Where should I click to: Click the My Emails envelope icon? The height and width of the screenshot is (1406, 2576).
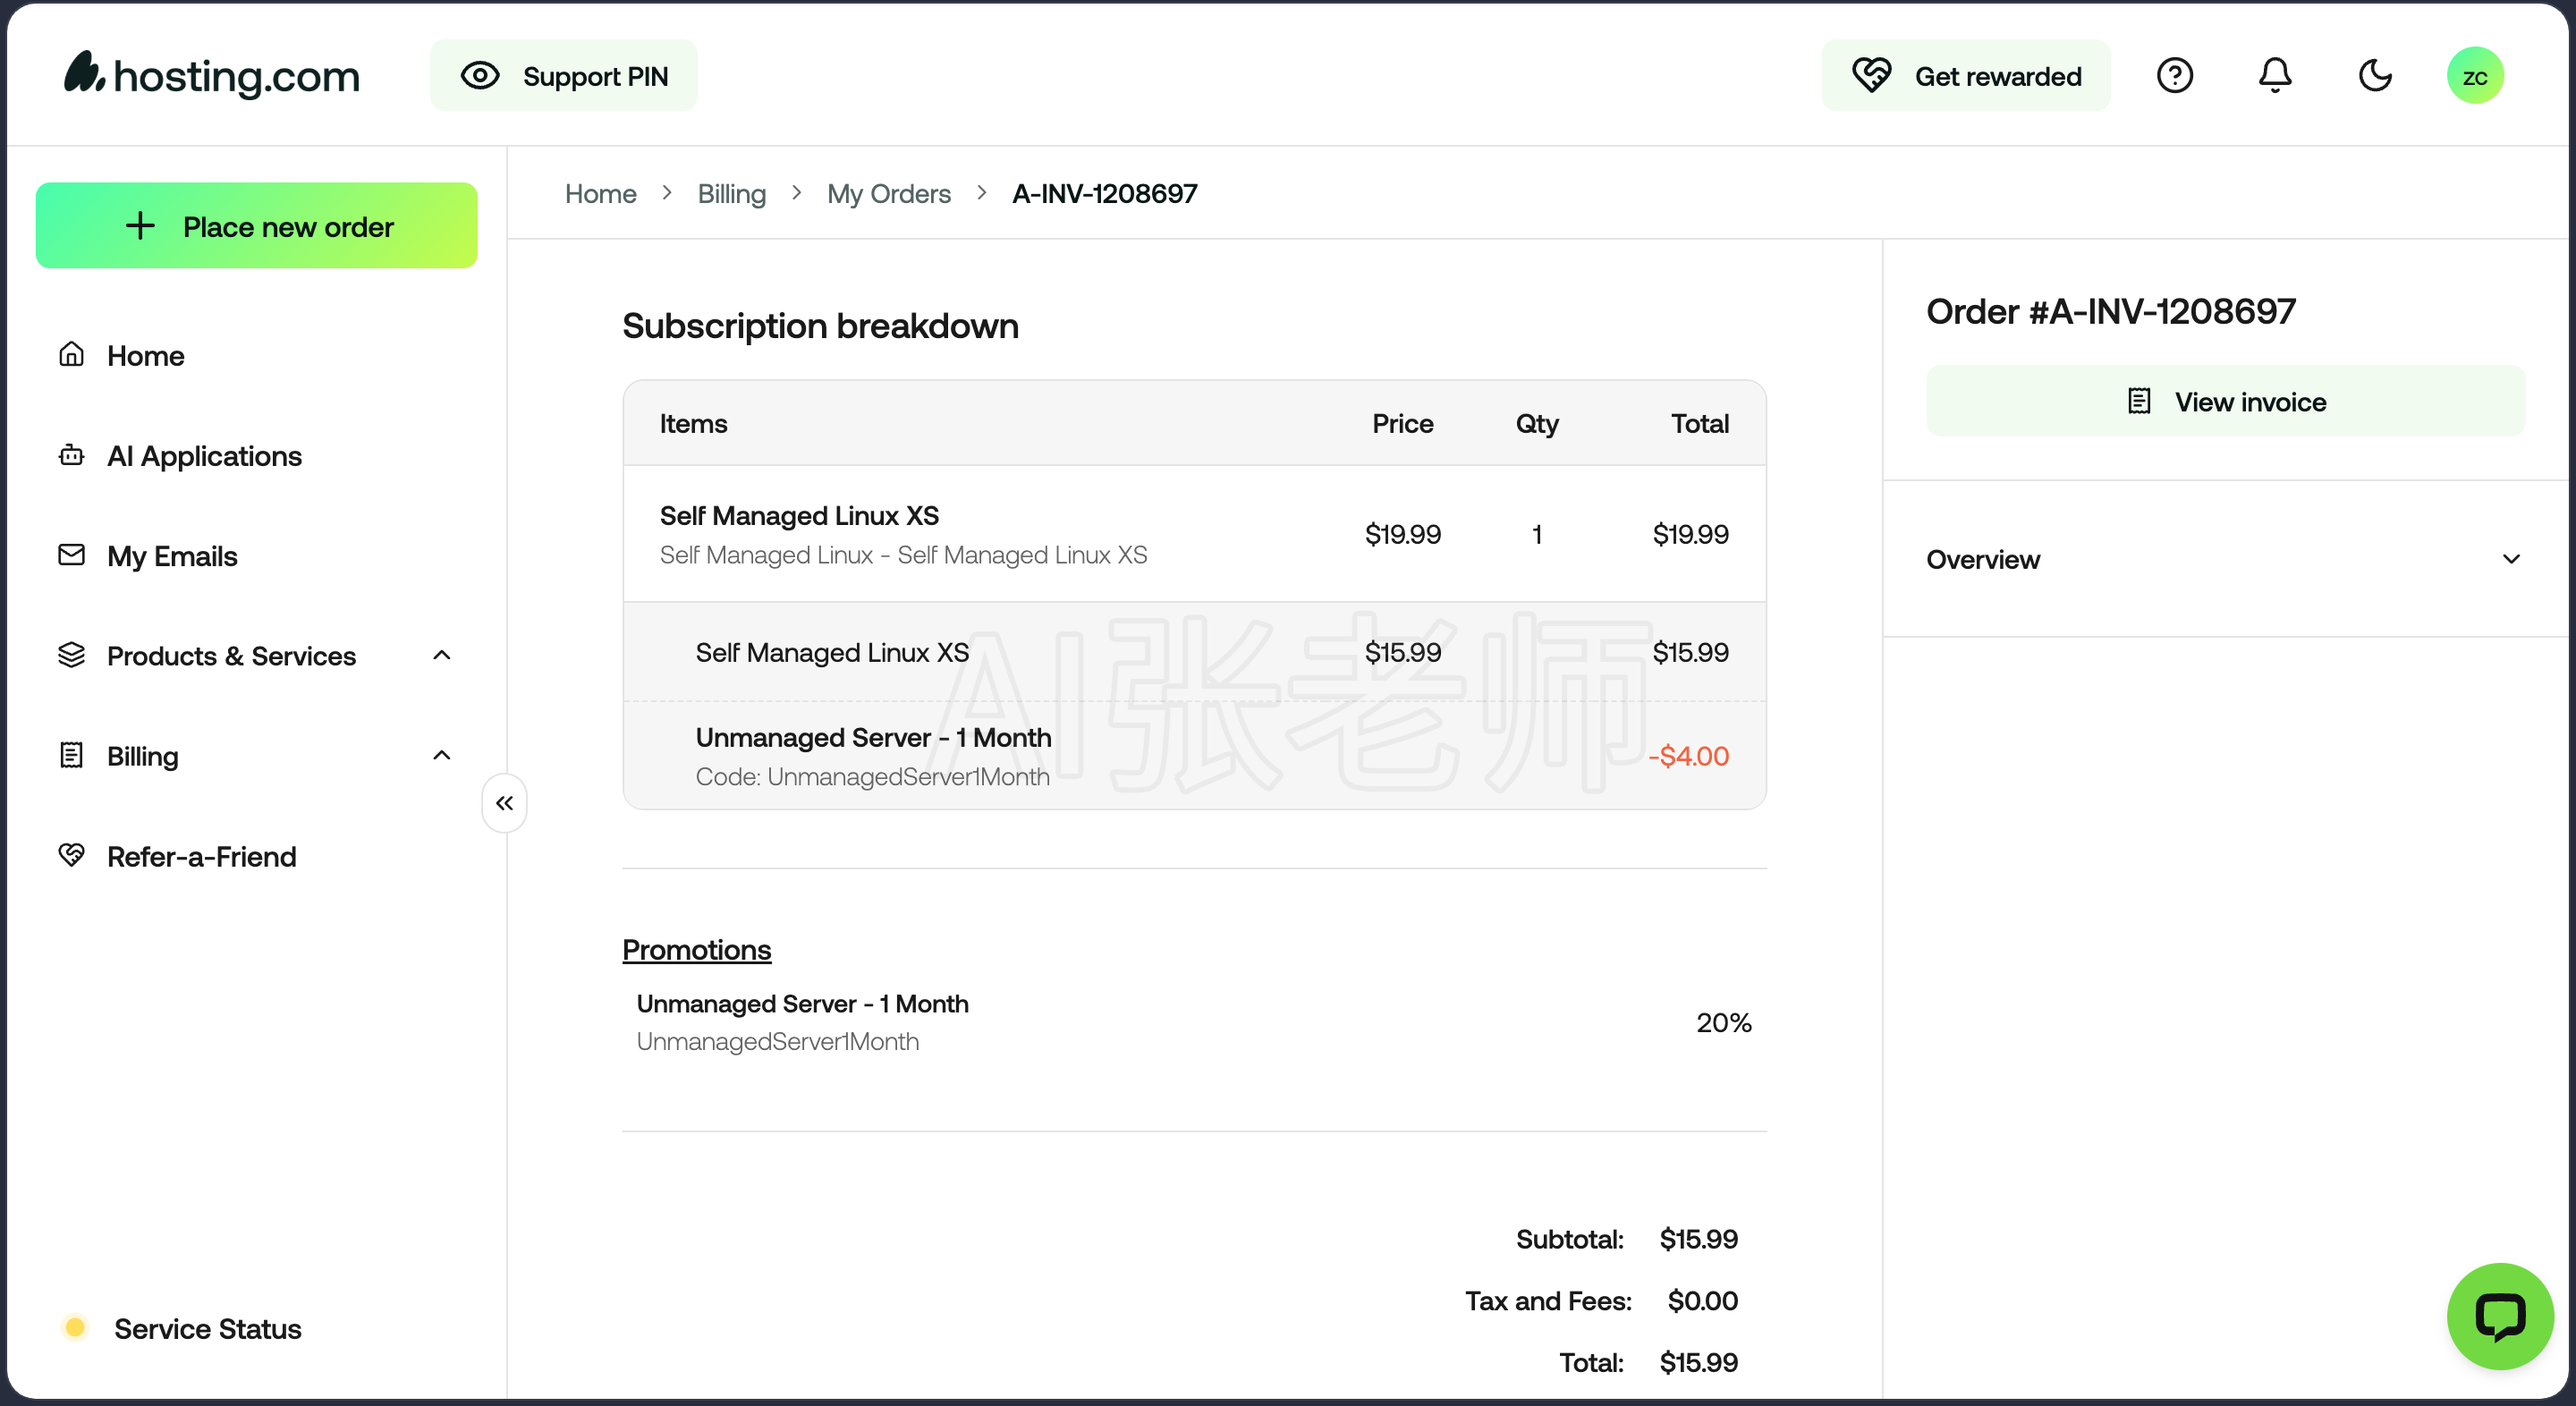[x=71, y=554]
